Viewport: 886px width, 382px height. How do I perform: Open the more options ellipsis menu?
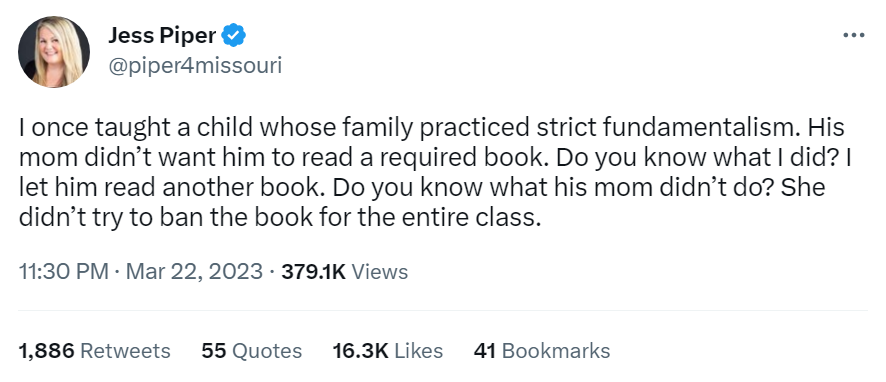click(x=853, y=36)
